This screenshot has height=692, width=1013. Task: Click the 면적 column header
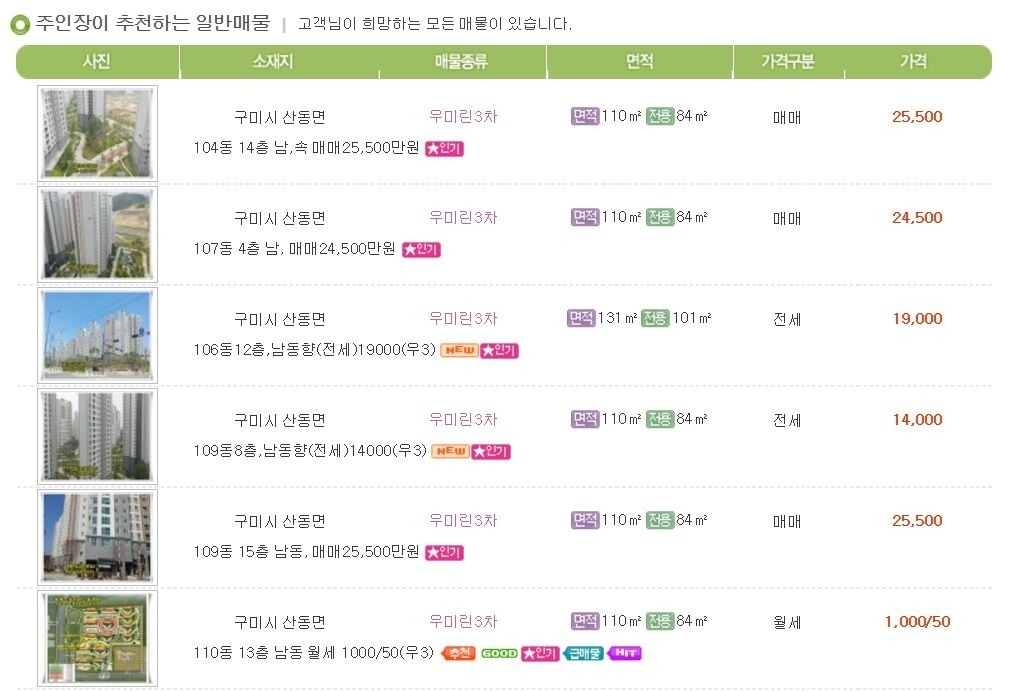pos(640,61)
